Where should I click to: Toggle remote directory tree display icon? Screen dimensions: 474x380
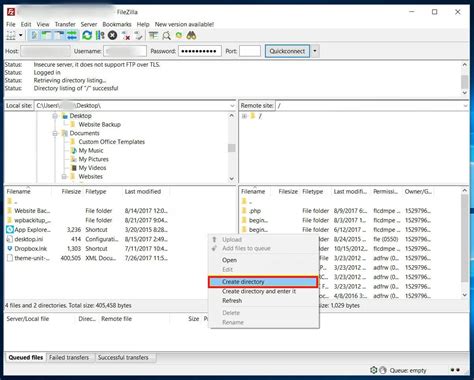click(59, 35)
